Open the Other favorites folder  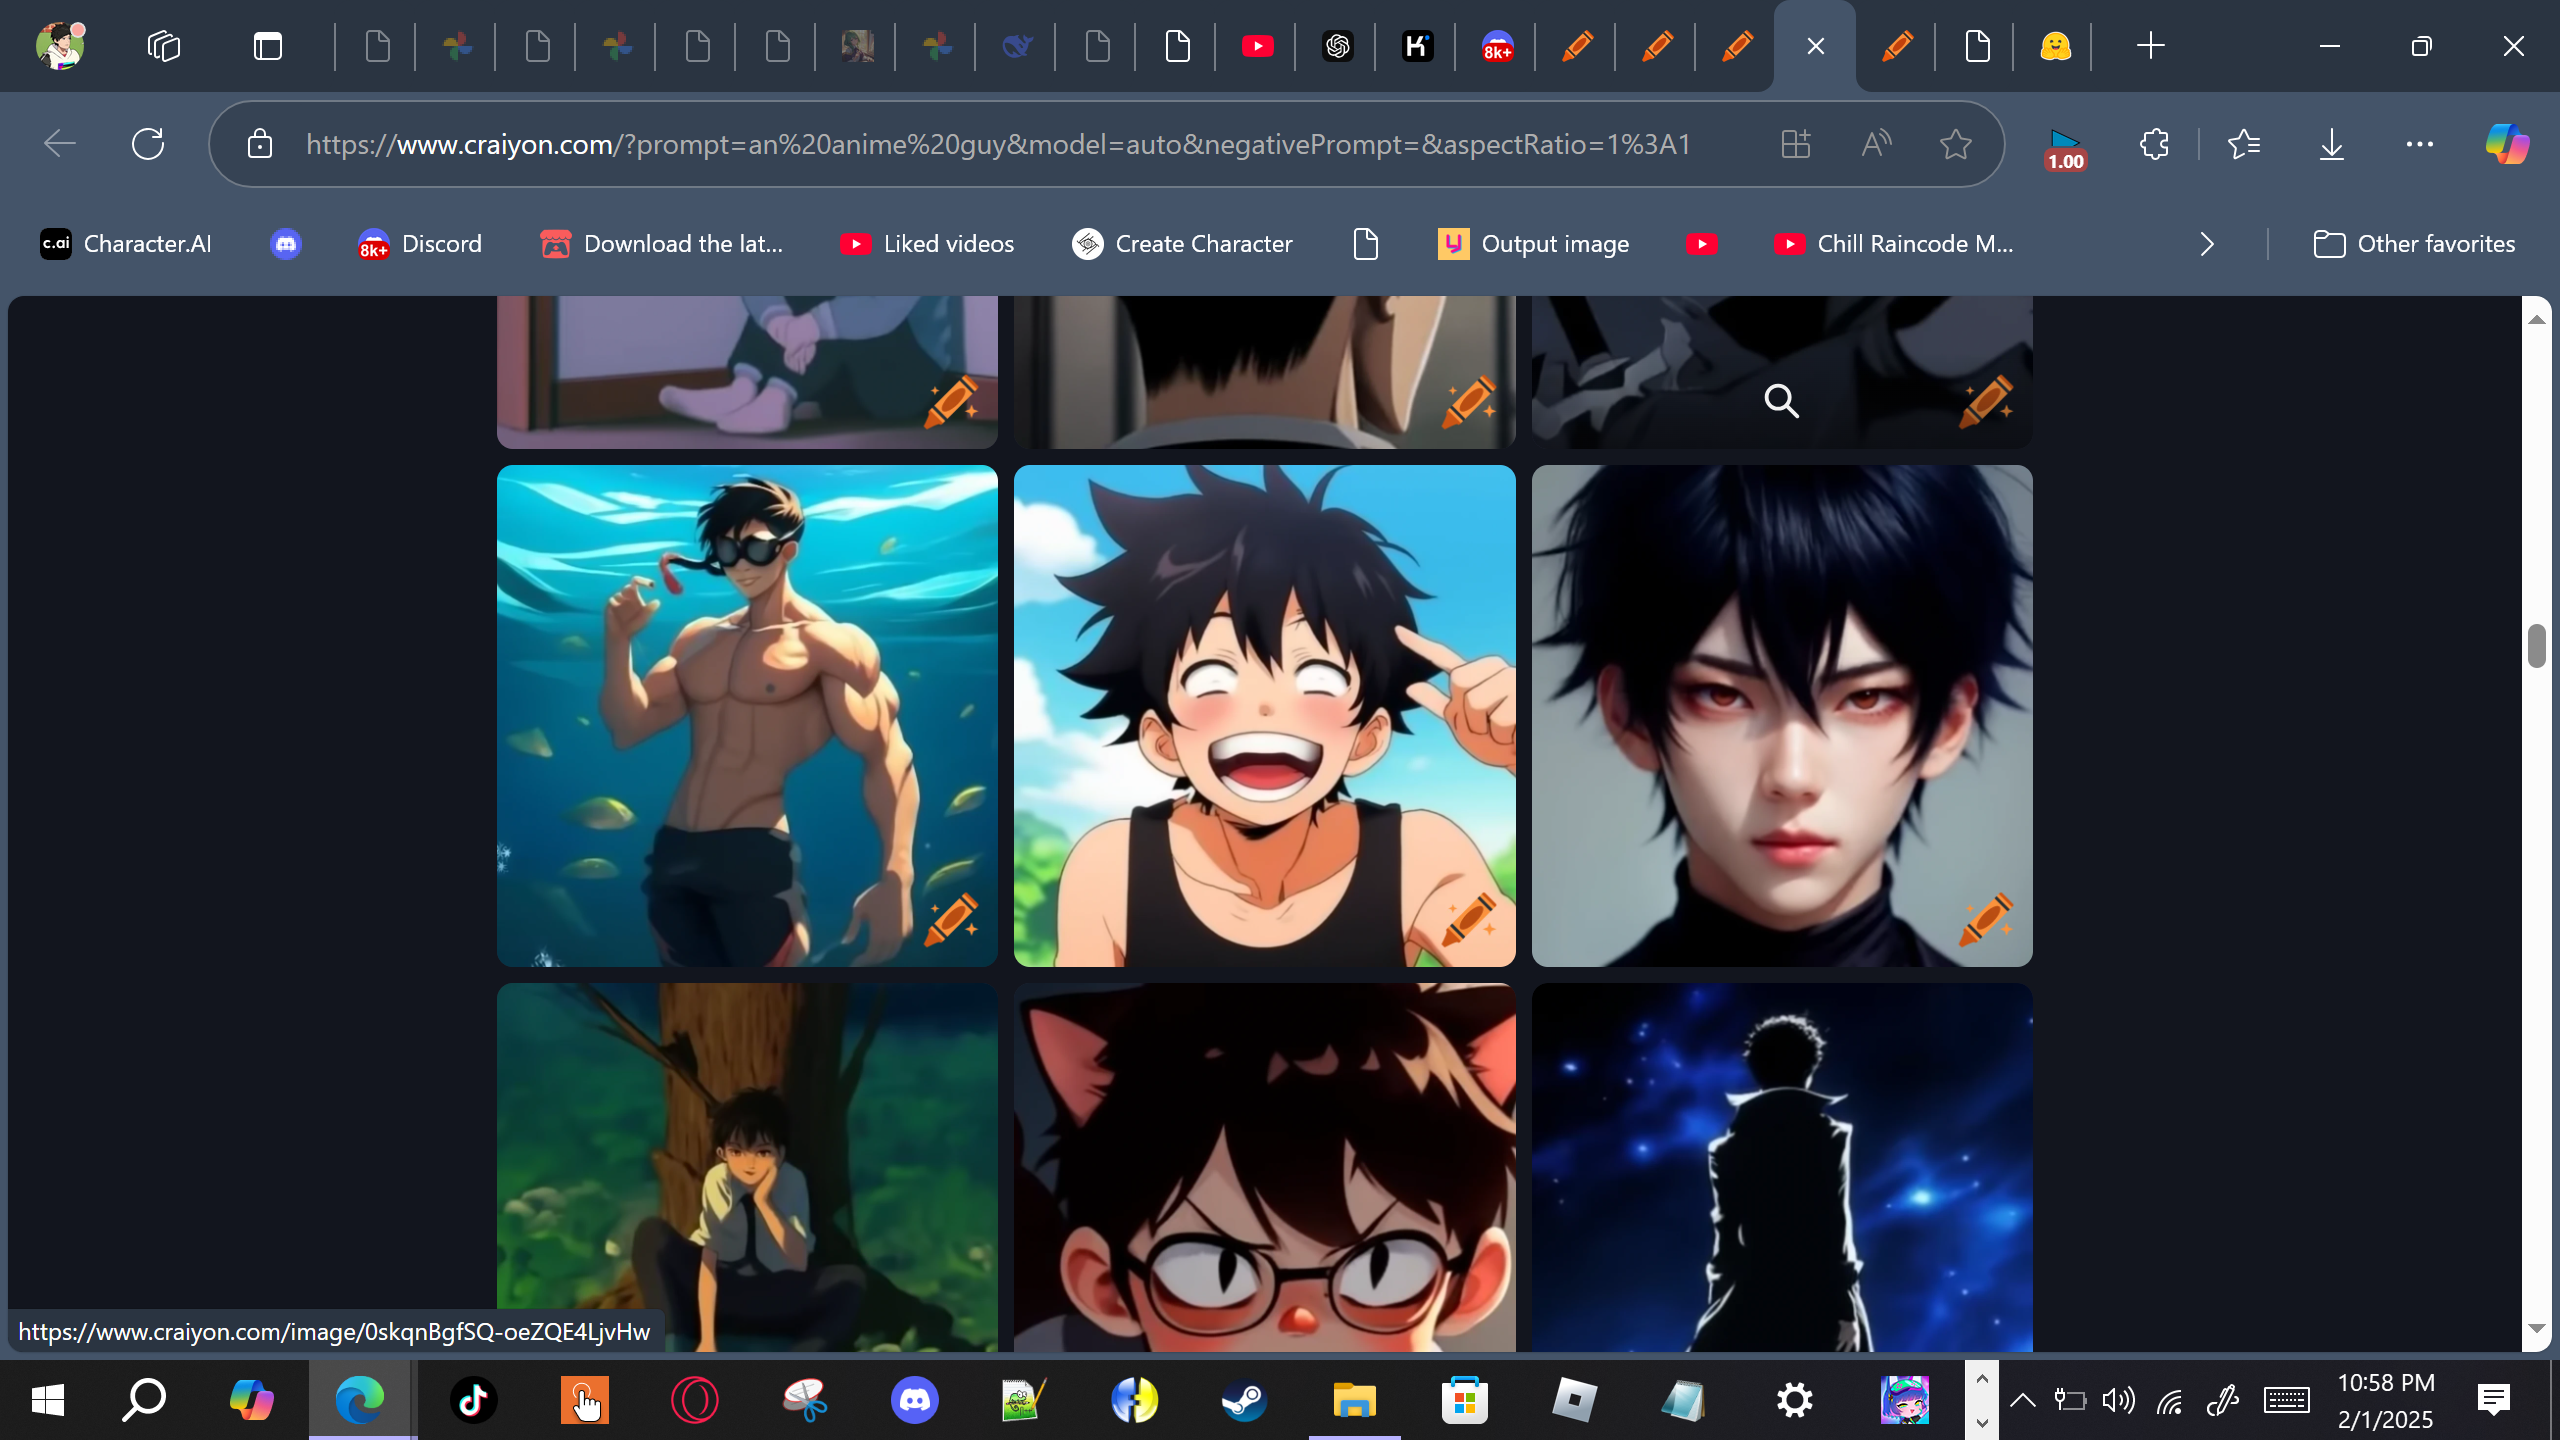point(2414,244)
